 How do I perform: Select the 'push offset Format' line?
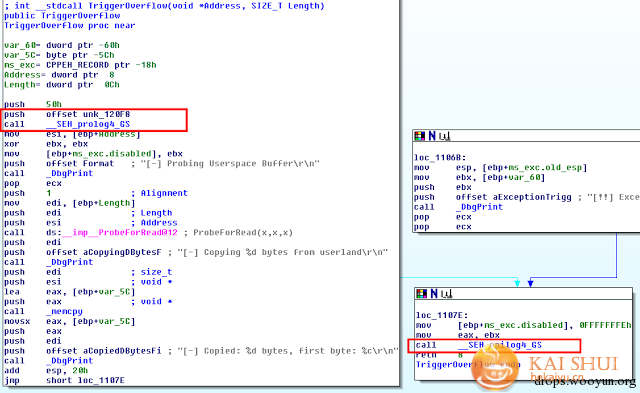point(162,163)
